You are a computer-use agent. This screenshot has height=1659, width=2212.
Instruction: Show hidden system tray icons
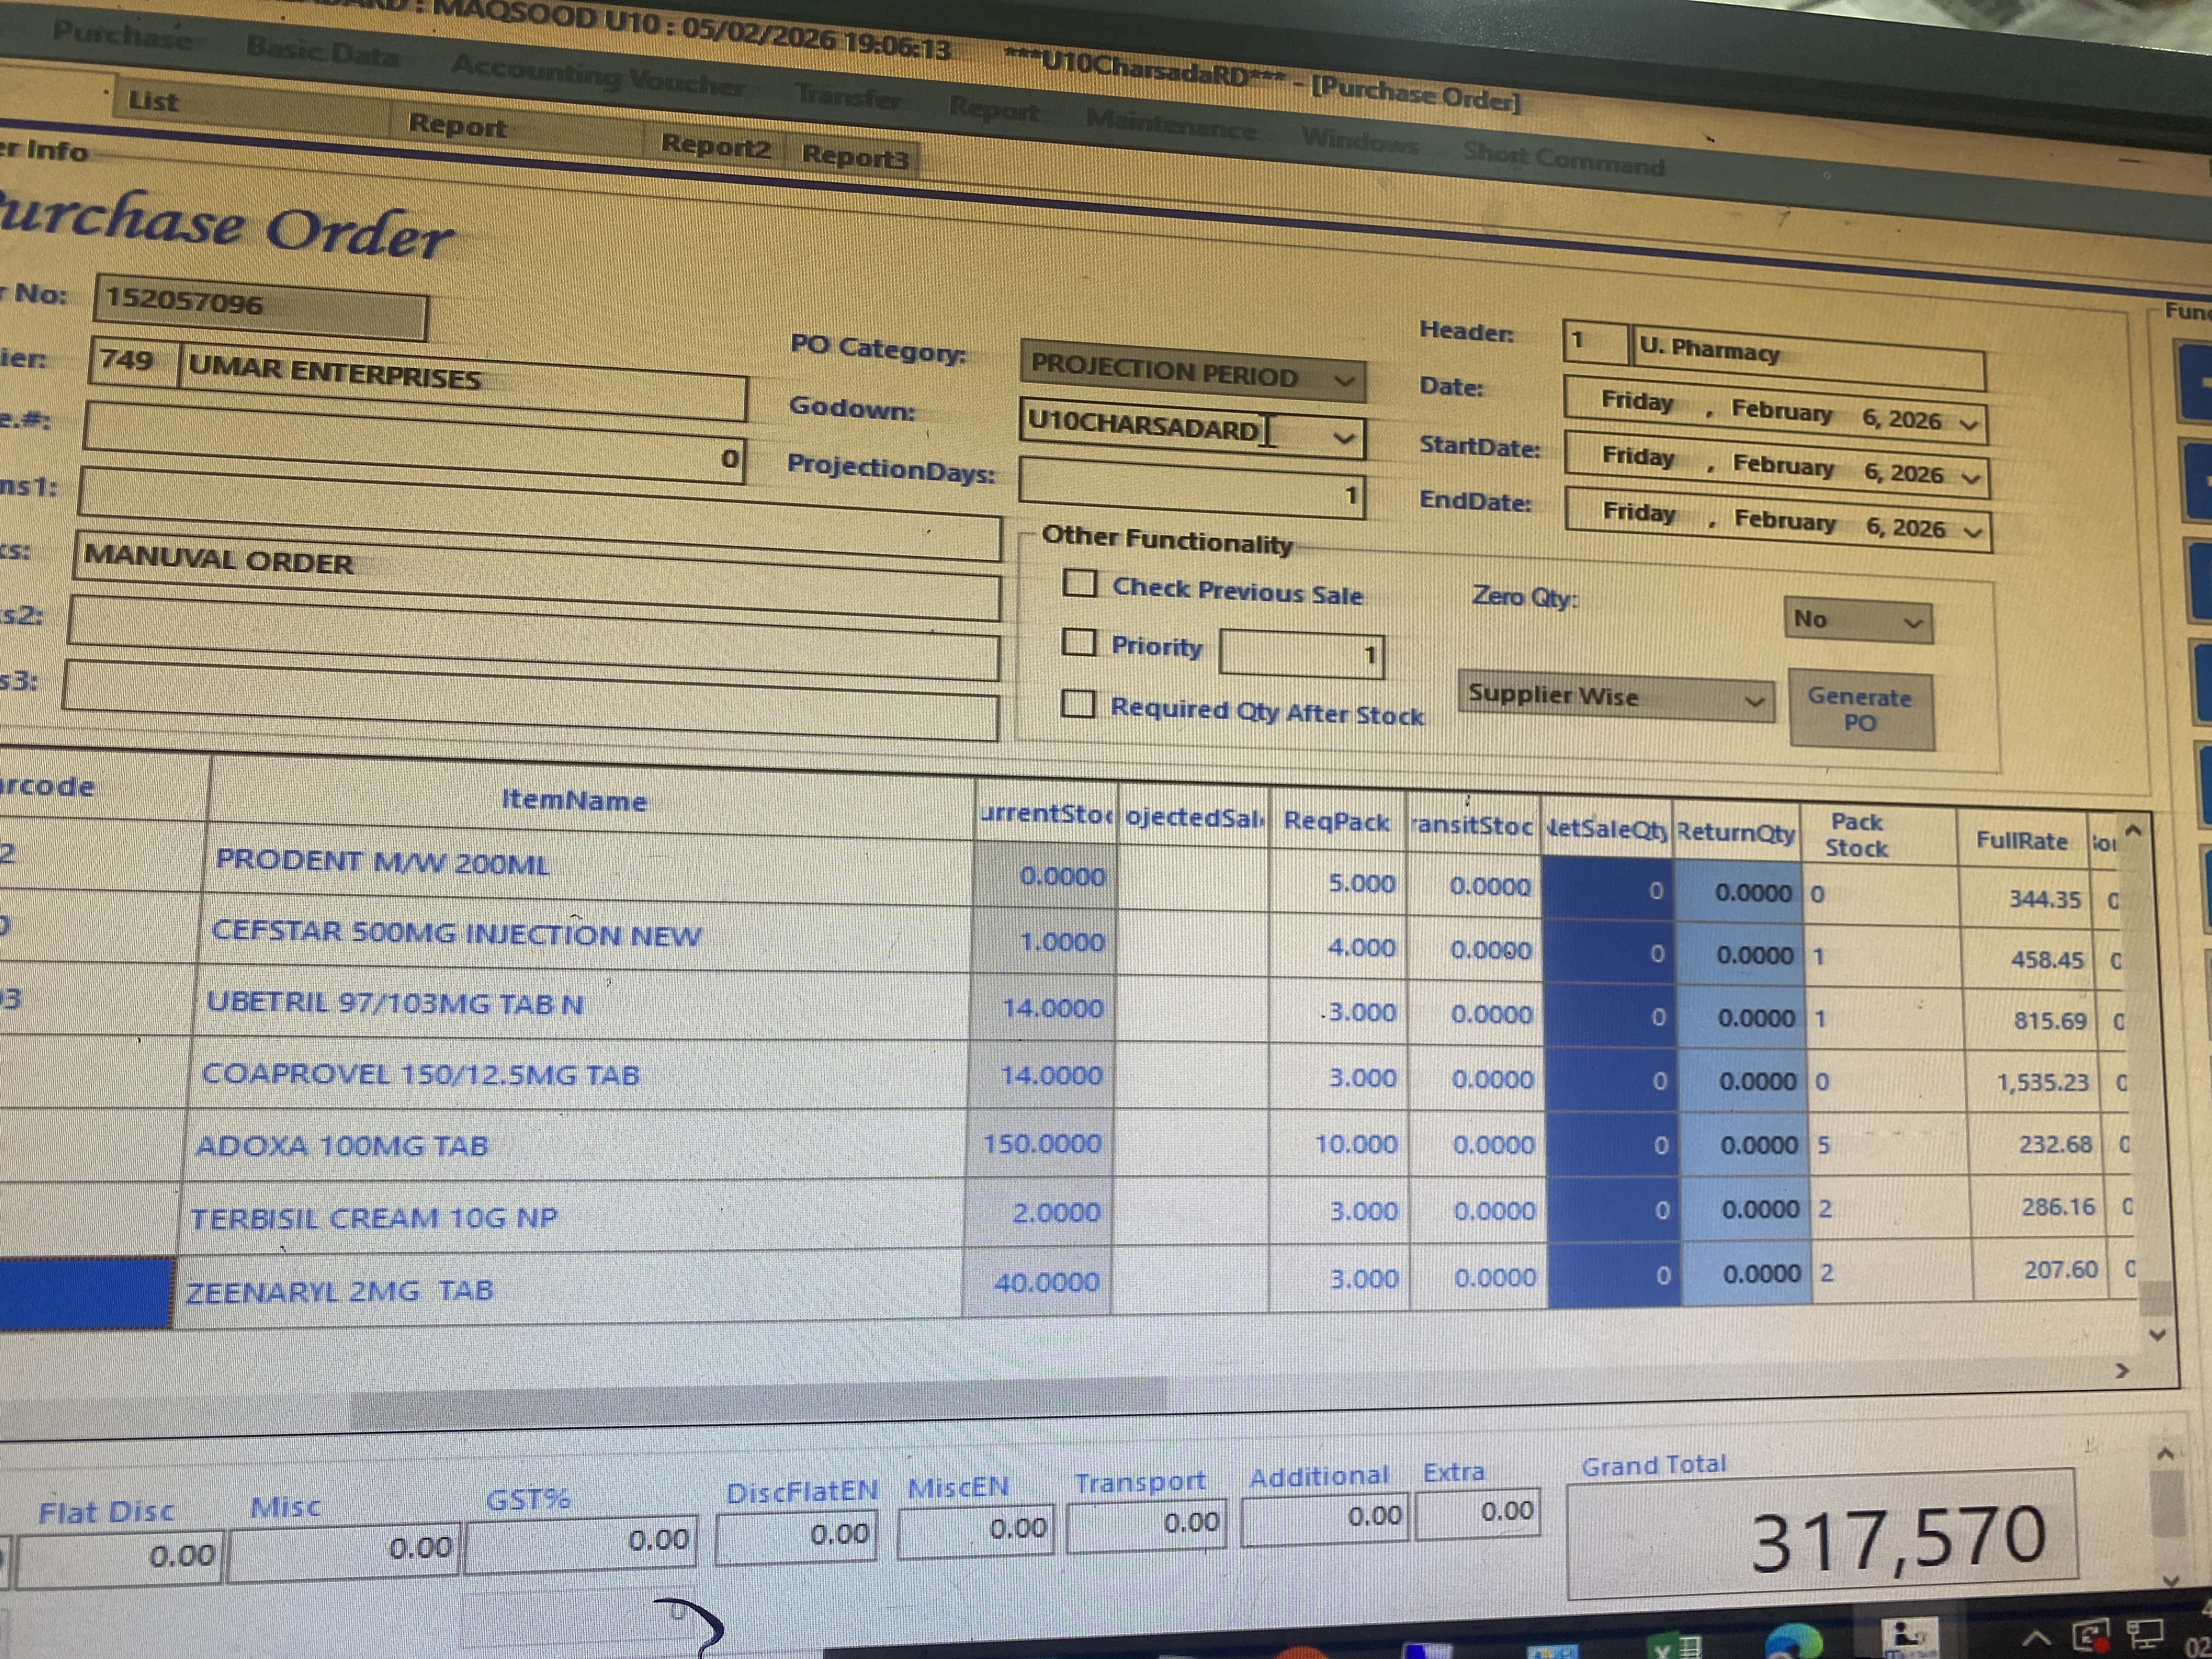(x=2037, y=1638)
